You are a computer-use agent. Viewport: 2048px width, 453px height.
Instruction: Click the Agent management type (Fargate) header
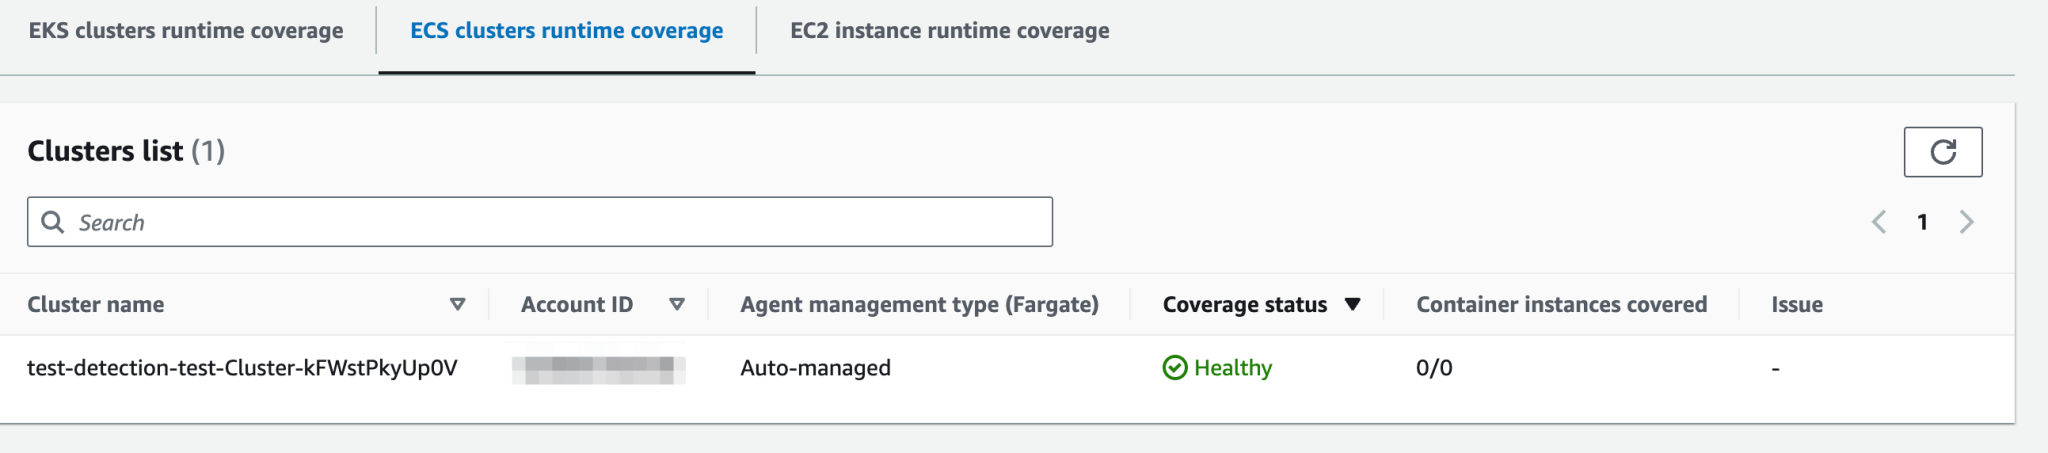(x=919, y=304)
